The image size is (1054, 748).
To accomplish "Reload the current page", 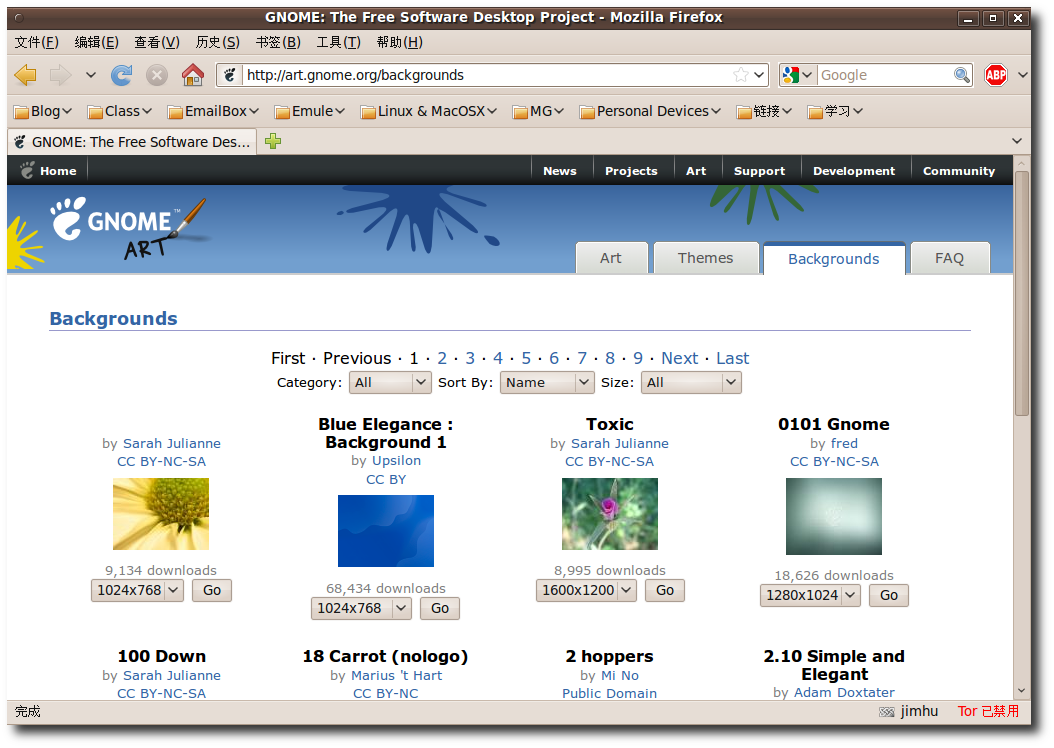I will pyautogui.click(x=122, y=75).
